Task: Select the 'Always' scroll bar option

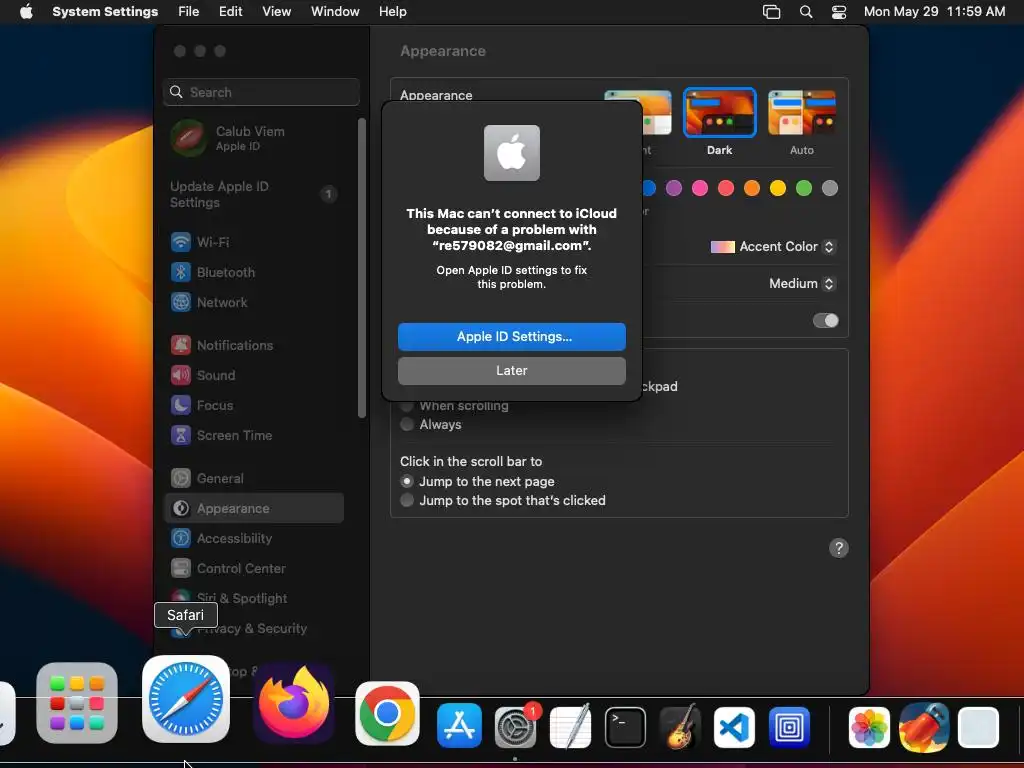Action: pyautogui.click(x=407, y=424)
